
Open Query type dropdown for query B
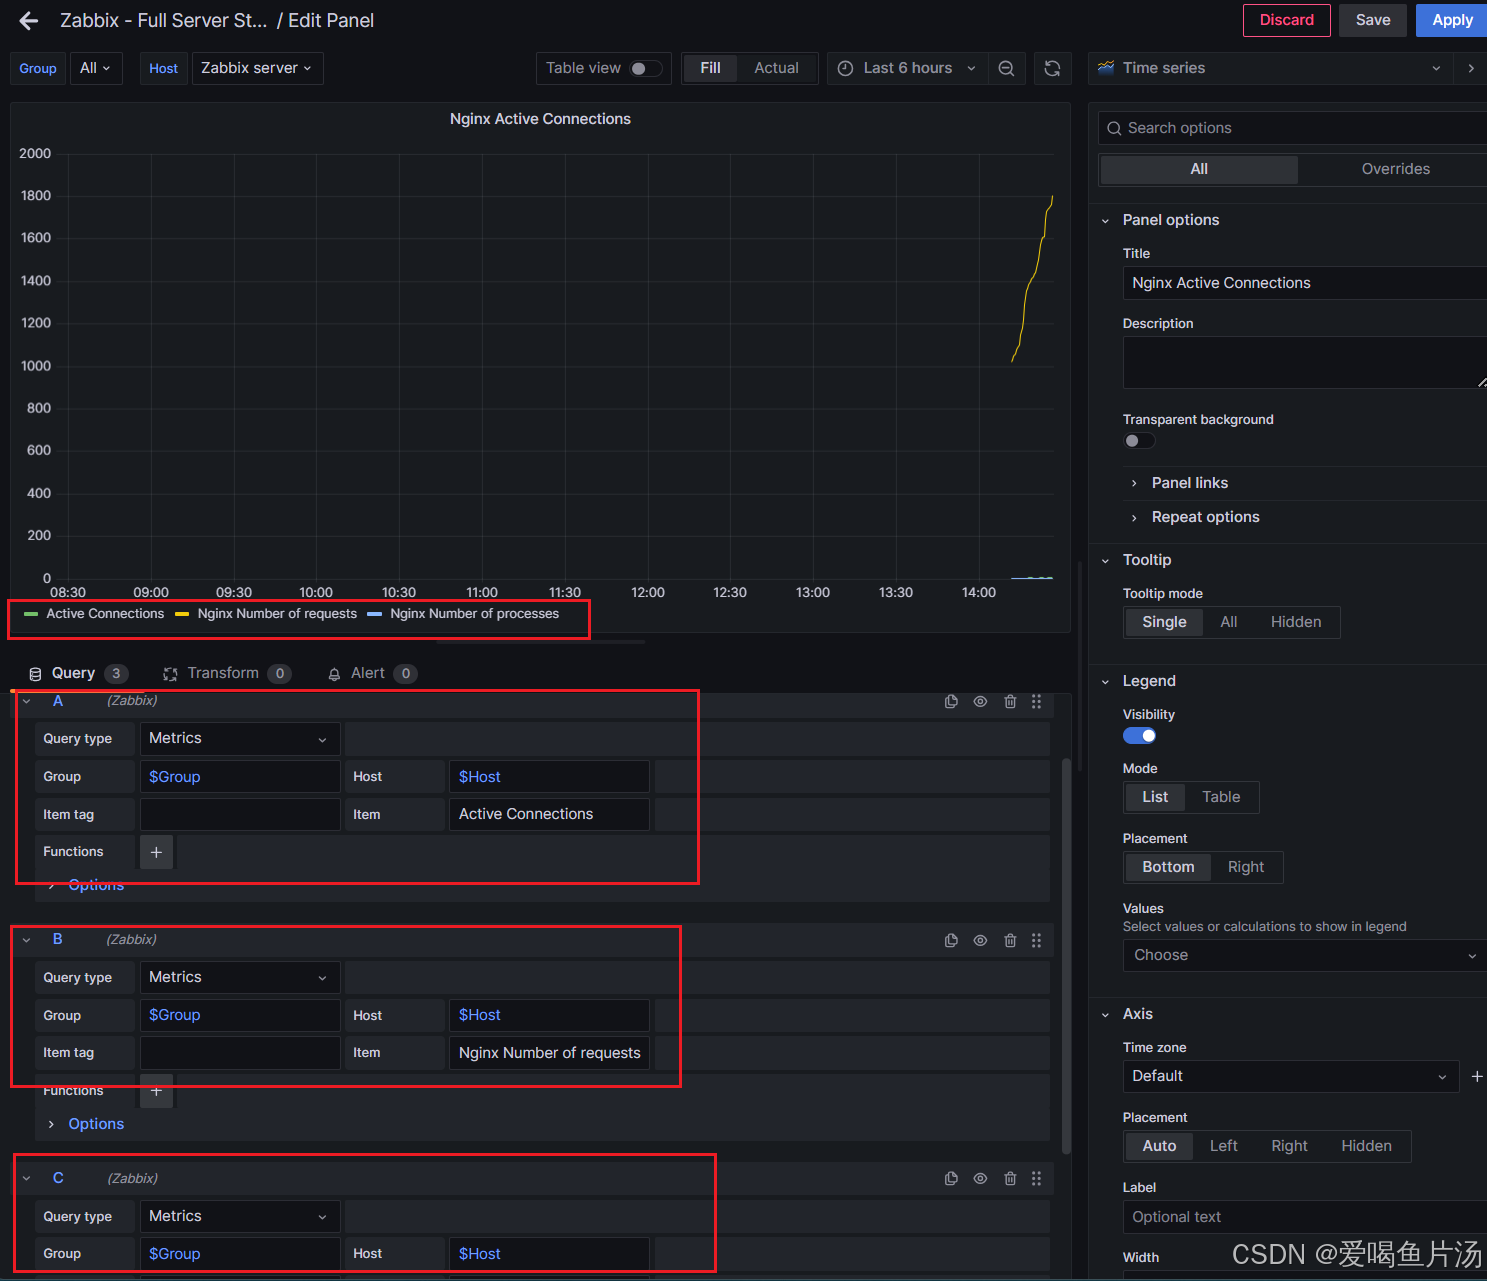tap(240, 977)
